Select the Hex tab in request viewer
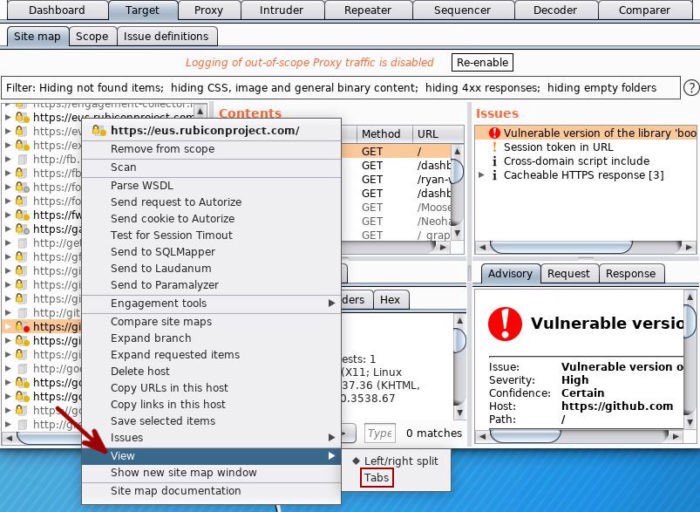This screenshot has width=700, height=512. [390, 300]
